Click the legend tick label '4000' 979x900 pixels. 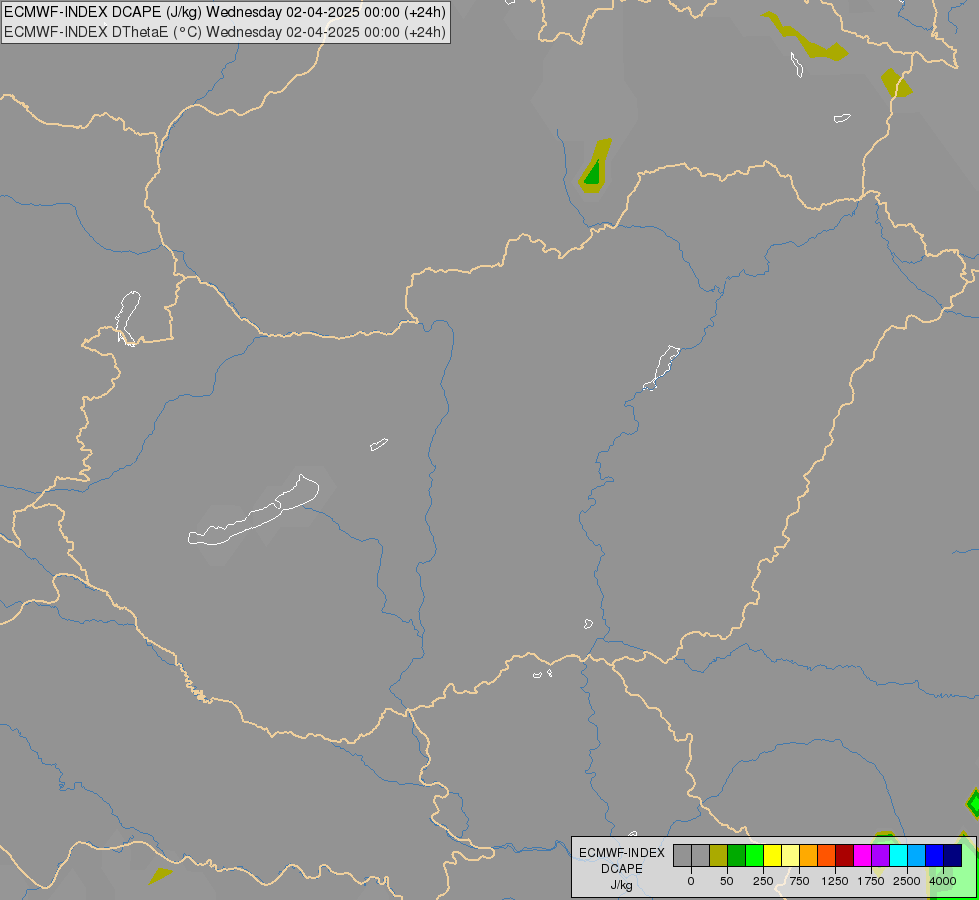click(x=942, y=881)
